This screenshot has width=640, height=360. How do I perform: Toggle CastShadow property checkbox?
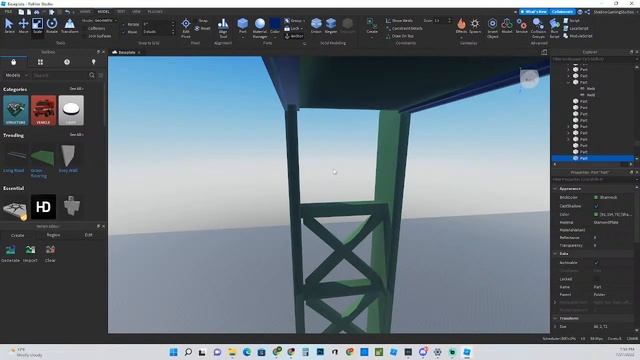(596, 206)
